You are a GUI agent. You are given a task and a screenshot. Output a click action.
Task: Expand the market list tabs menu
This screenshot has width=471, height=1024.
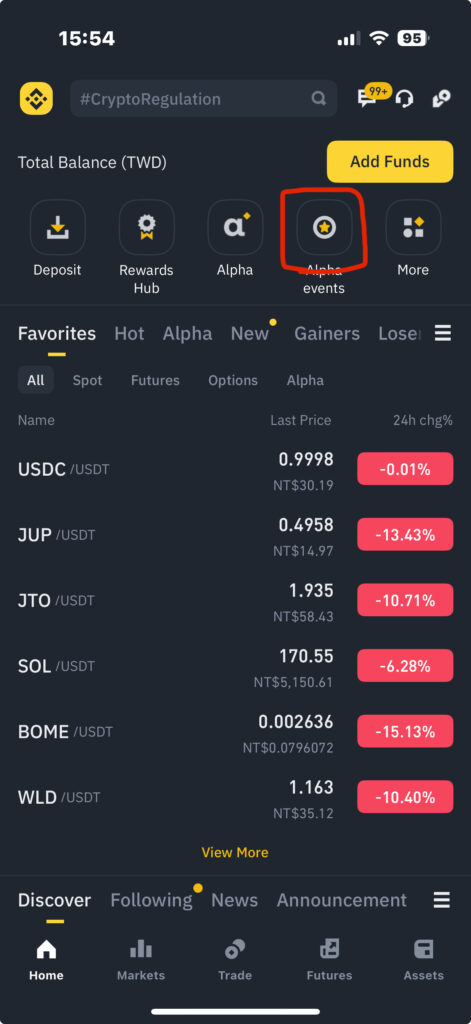tap(443, 334)
